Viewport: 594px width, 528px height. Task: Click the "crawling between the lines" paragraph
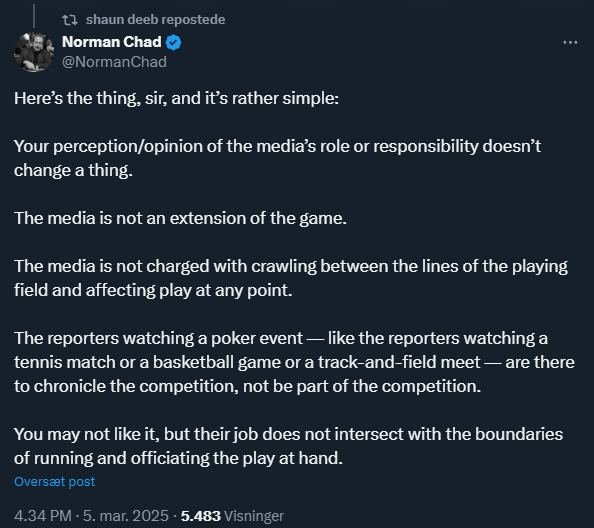click(x=291, y=278)
